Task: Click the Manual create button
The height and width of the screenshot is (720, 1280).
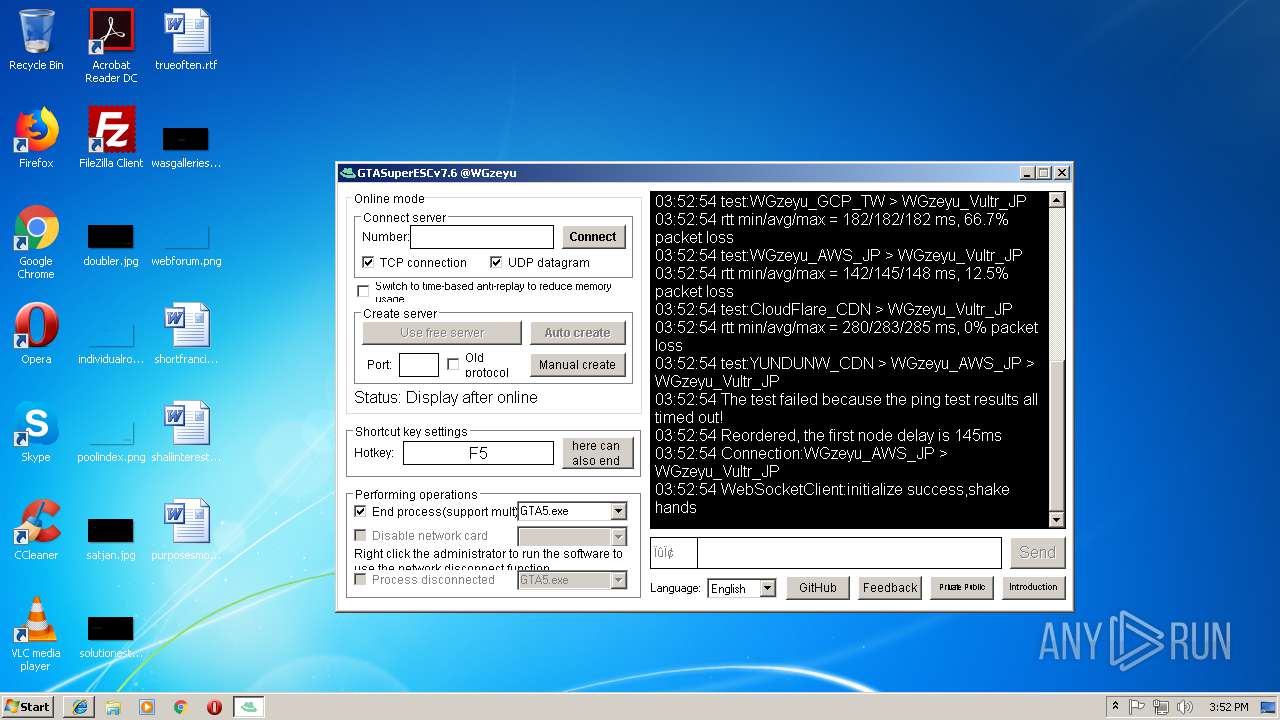Action: 577,365
